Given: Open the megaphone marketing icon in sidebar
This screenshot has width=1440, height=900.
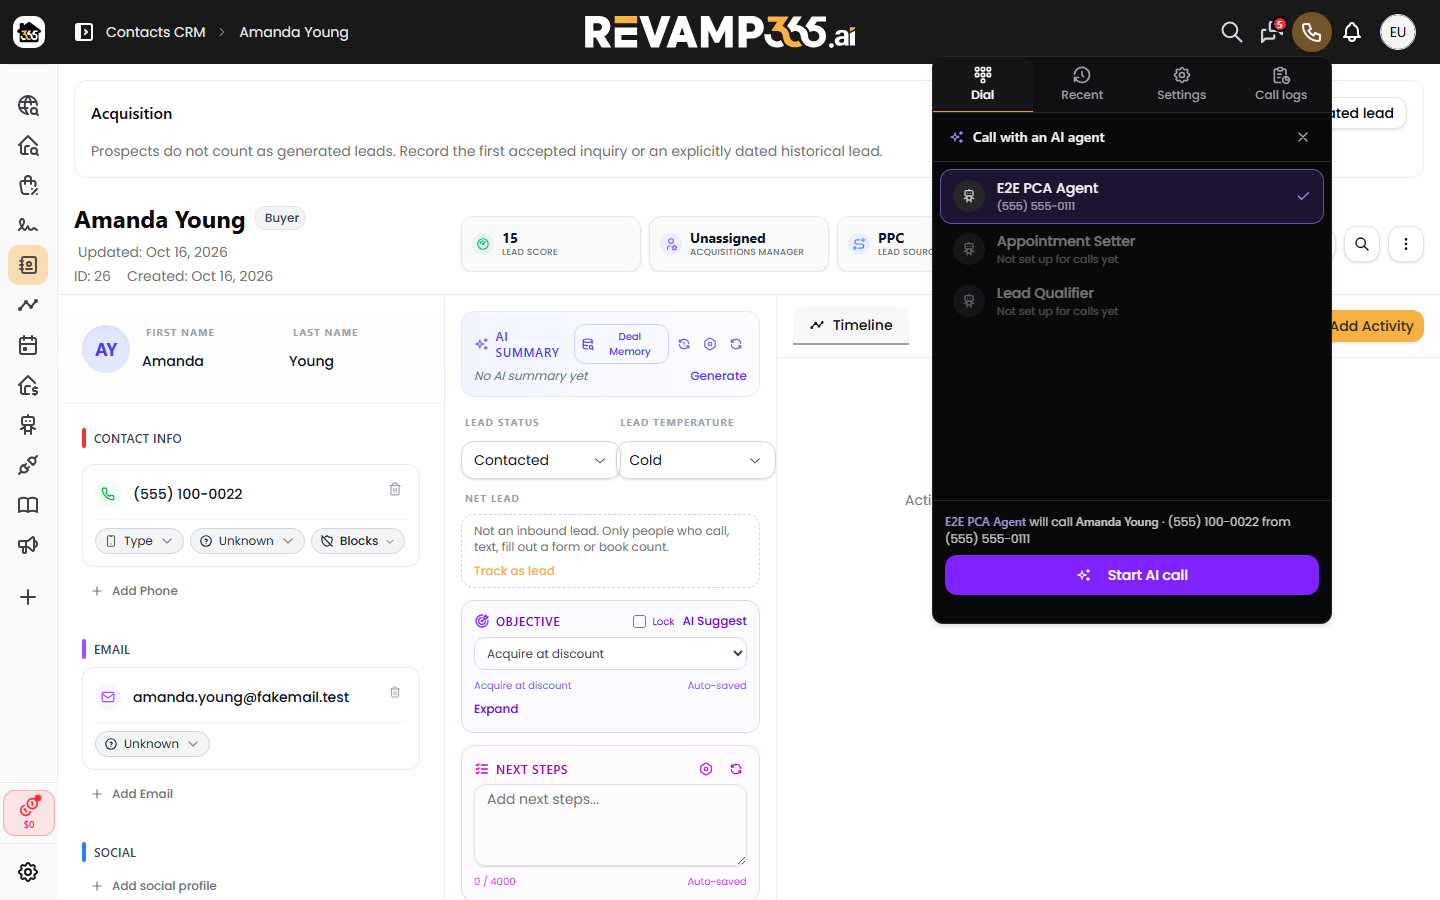Looking at the screenshot, I should tap(28, 545).
